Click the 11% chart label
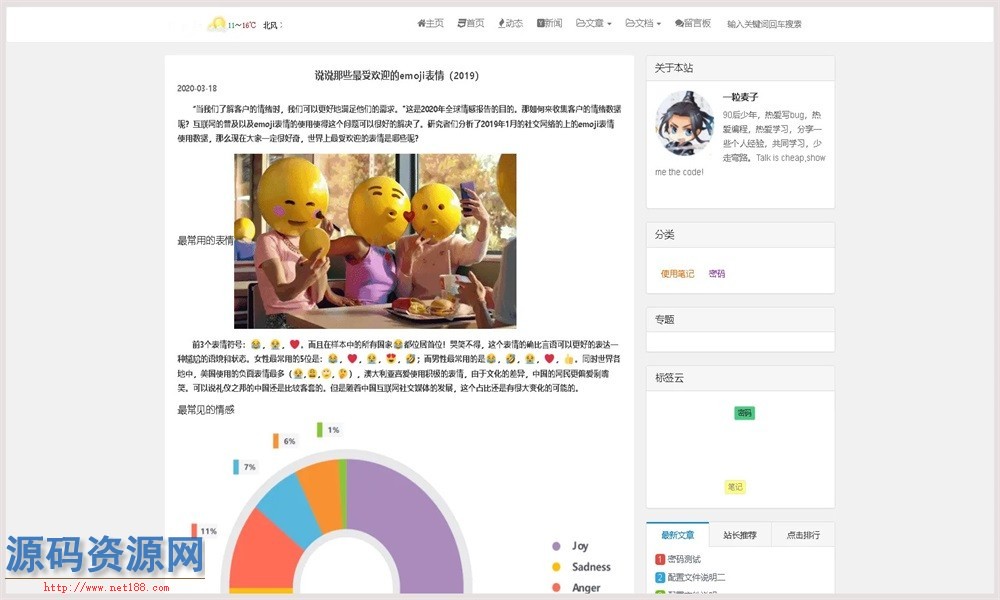This screenshot has width=1000, height=600. 209,531
